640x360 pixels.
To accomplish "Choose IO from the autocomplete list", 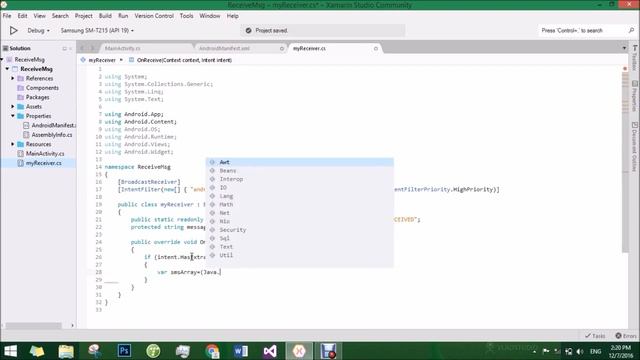I will point(300,187).
